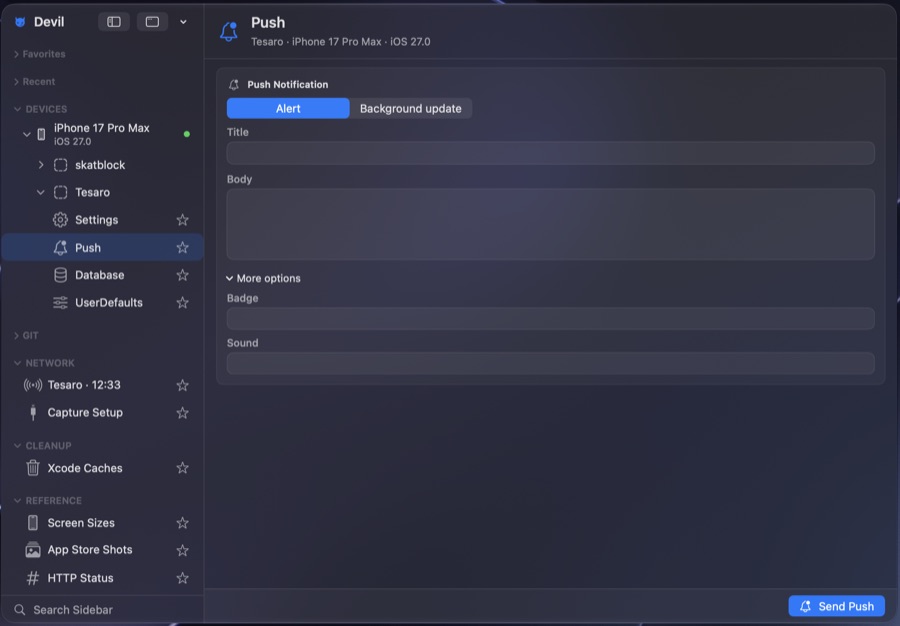Expand the skatblock app node

tap(40, 165)
